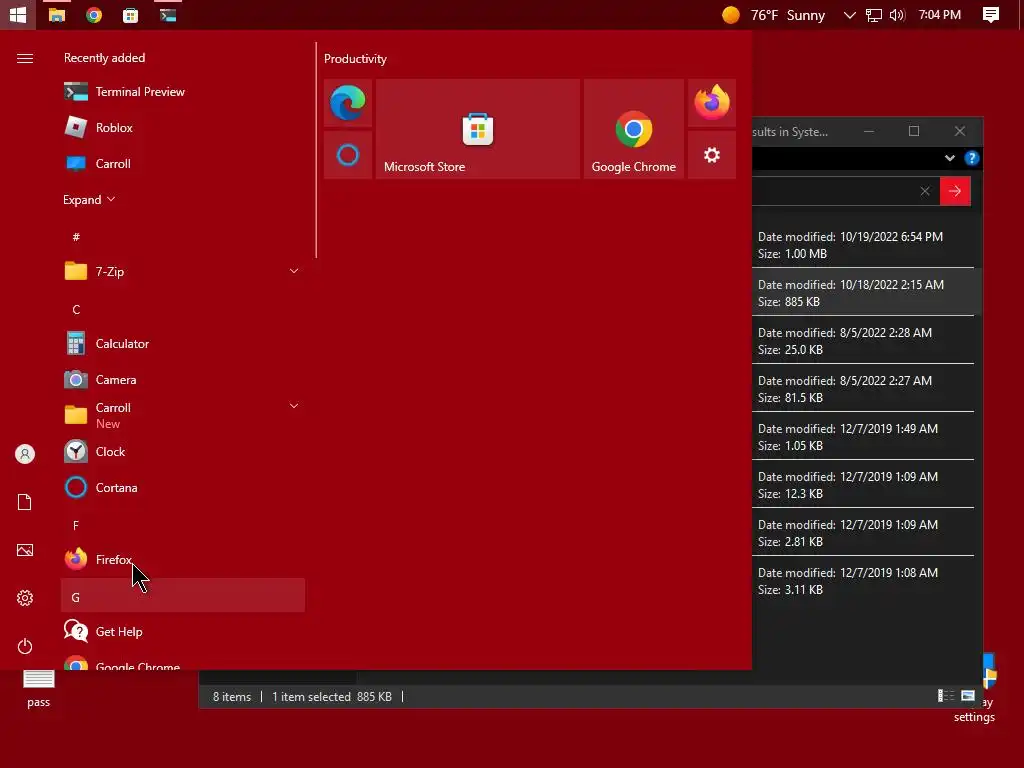Screen dimensions: 1024x768
Task: Click the weather 76°F Sunny widget
Action: [773, 14]
